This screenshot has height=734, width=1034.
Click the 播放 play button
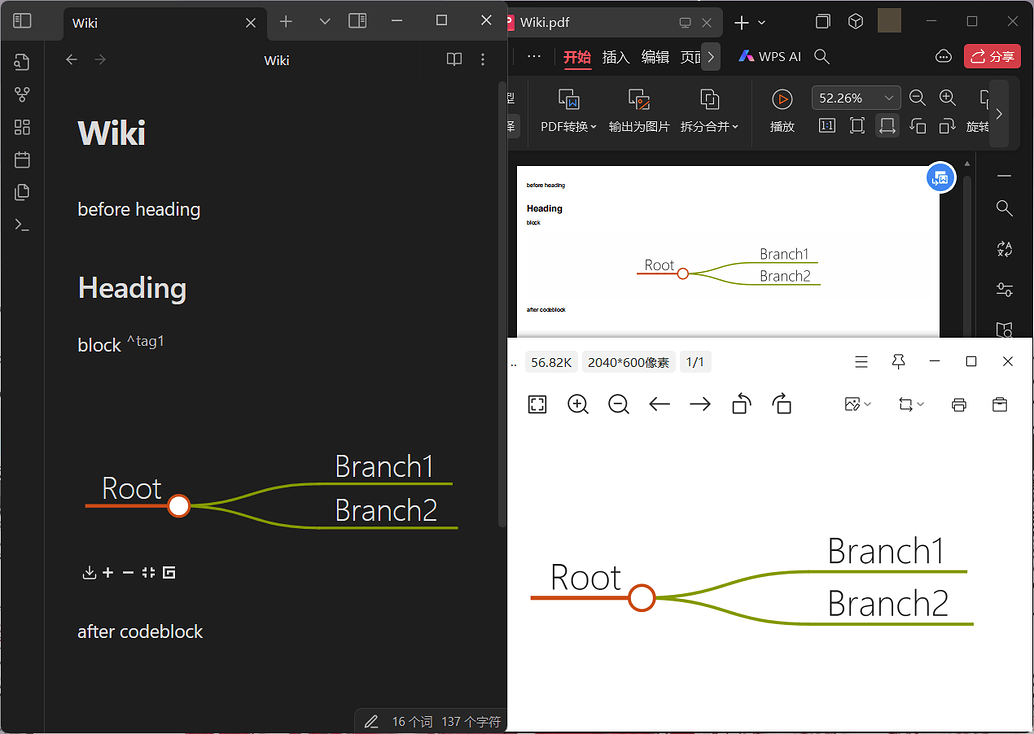[782, 111]
